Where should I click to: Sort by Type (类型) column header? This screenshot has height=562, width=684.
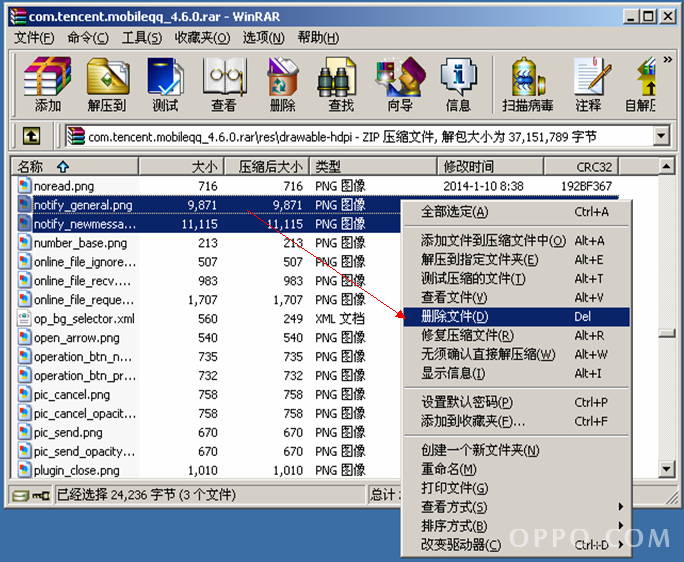[x=373, y=167]
